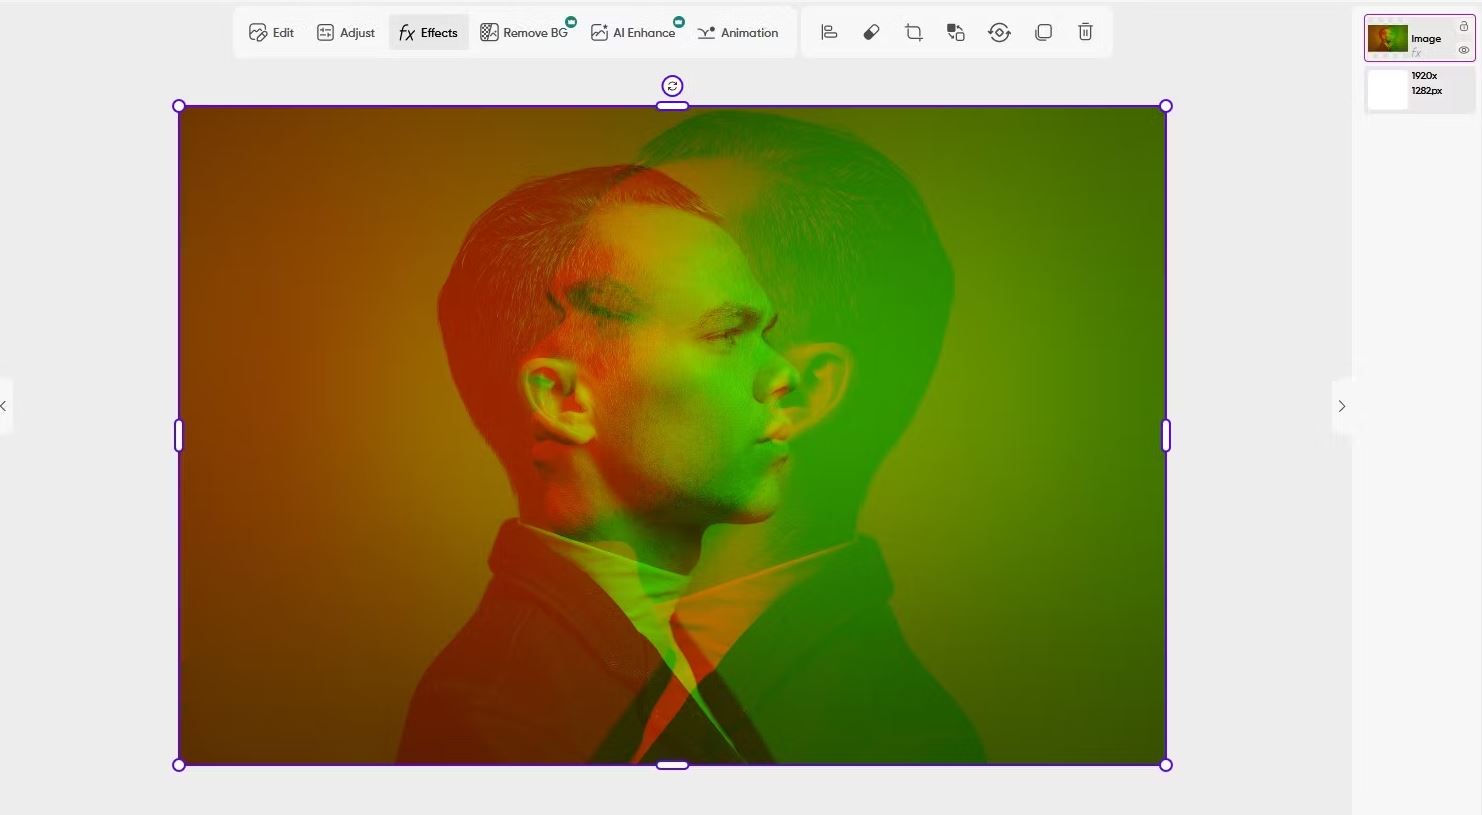1482x815 pixels.
Task: Delete the selected image with trash icon
Action: 1085,32
